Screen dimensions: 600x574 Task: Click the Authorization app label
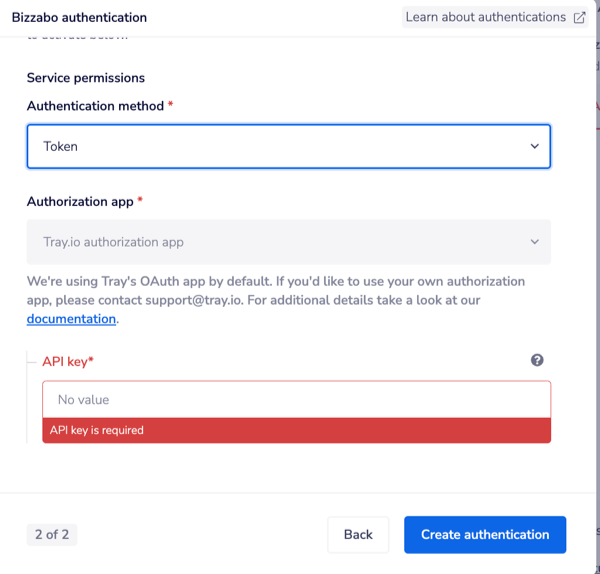tap(80, 202)
